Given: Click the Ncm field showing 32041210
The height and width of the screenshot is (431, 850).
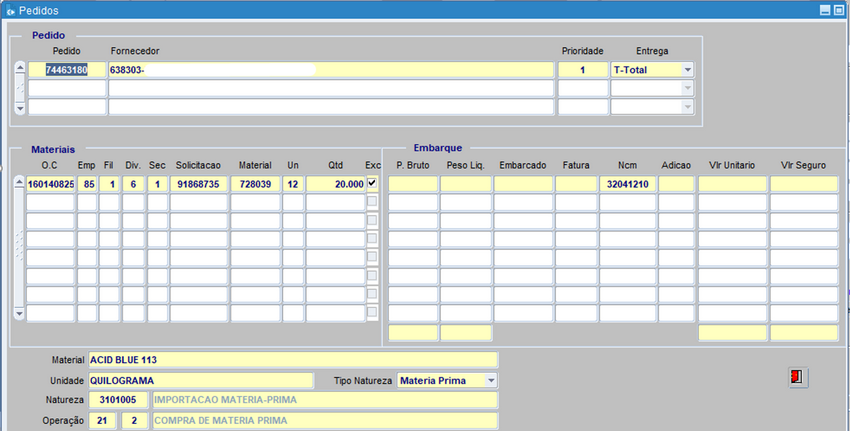Looking at the screenshot, I should point(627,184).
